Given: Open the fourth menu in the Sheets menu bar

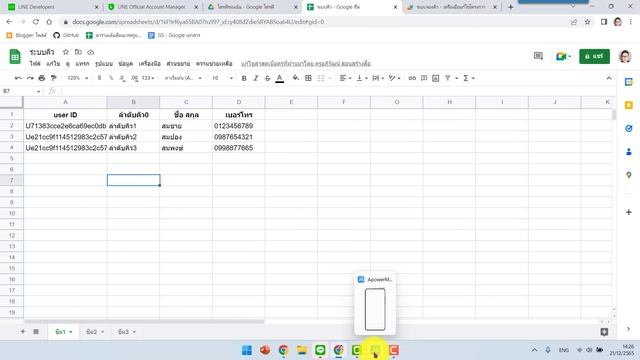Looking at the screenshot, I should (82, 64).
